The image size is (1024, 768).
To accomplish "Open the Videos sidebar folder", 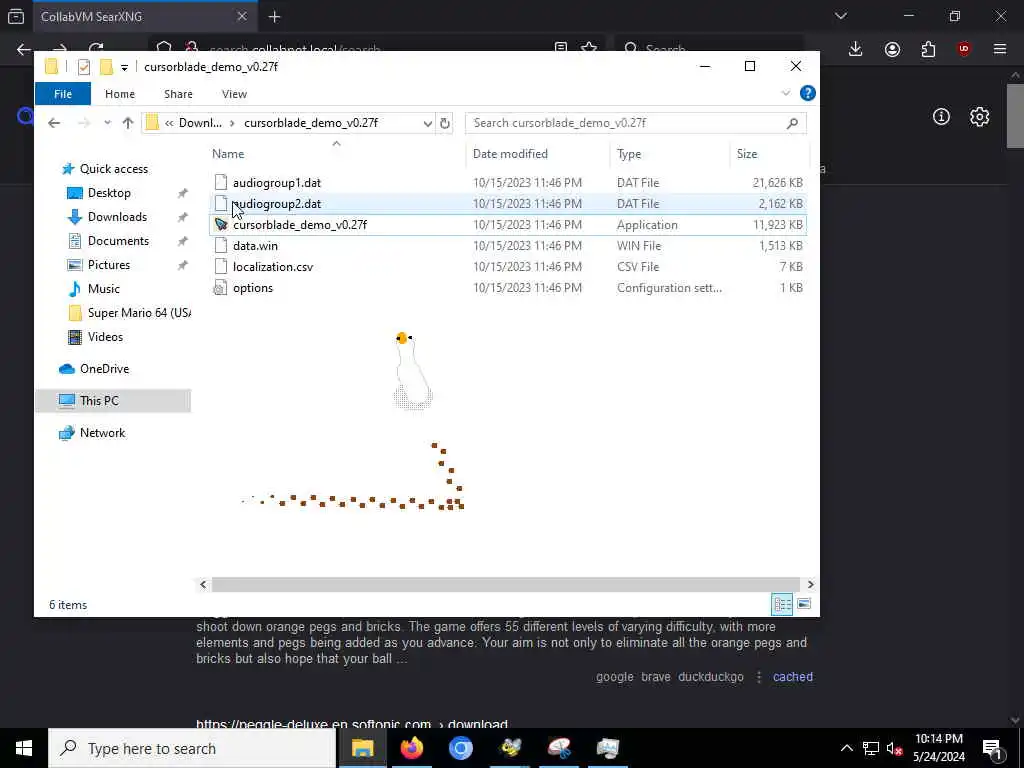I will tap(105, 337).
